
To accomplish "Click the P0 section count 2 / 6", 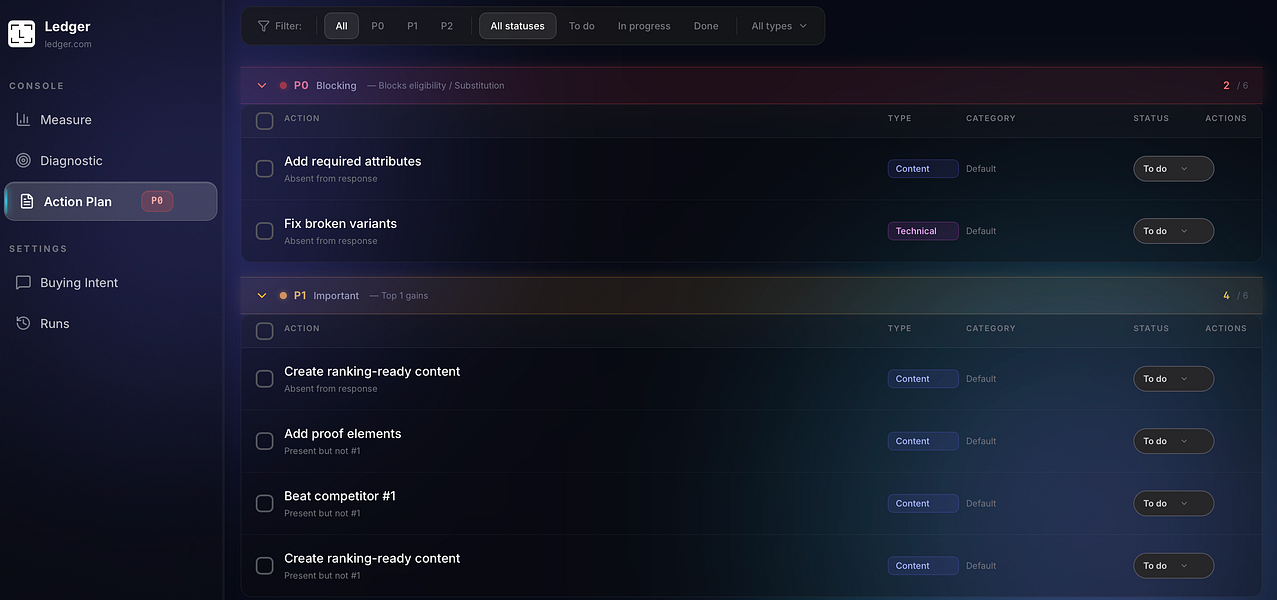I will point(1235,86).
